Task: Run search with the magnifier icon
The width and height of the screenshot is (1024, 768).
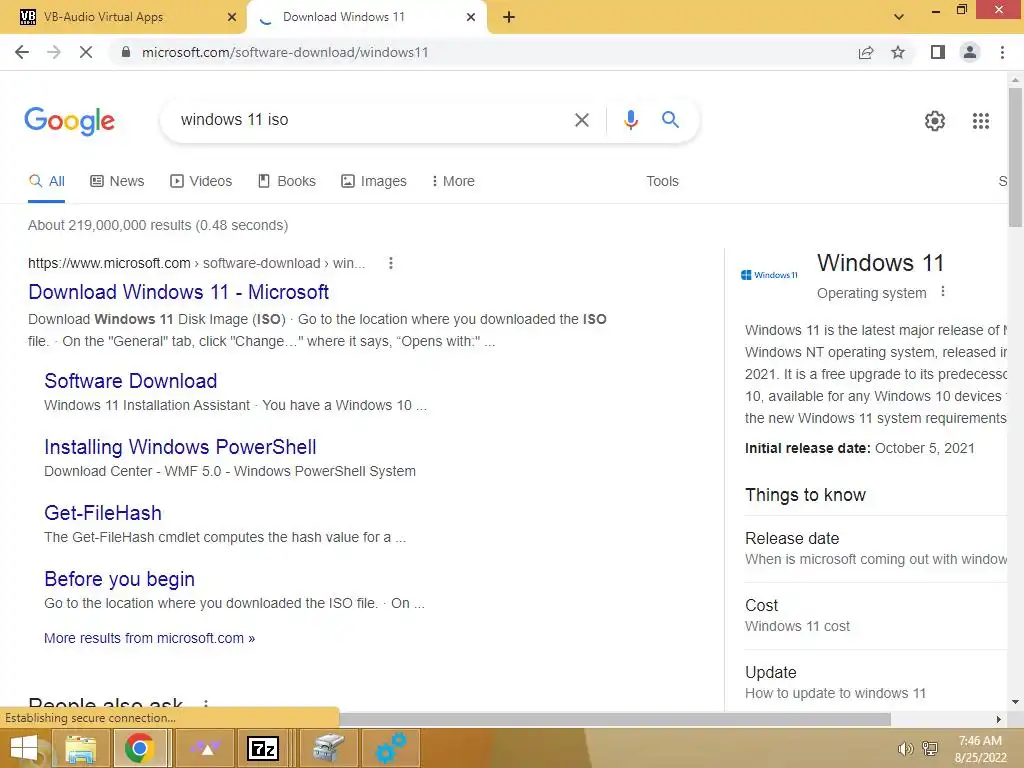Action: [x=670, y=120]
